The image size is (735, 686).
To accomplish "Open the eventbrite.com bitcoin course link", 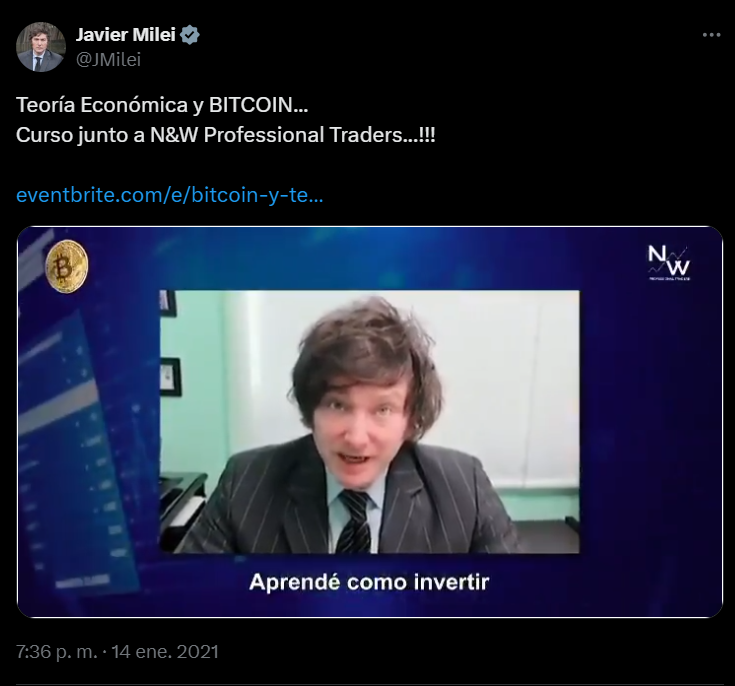I will pos(170,195).
